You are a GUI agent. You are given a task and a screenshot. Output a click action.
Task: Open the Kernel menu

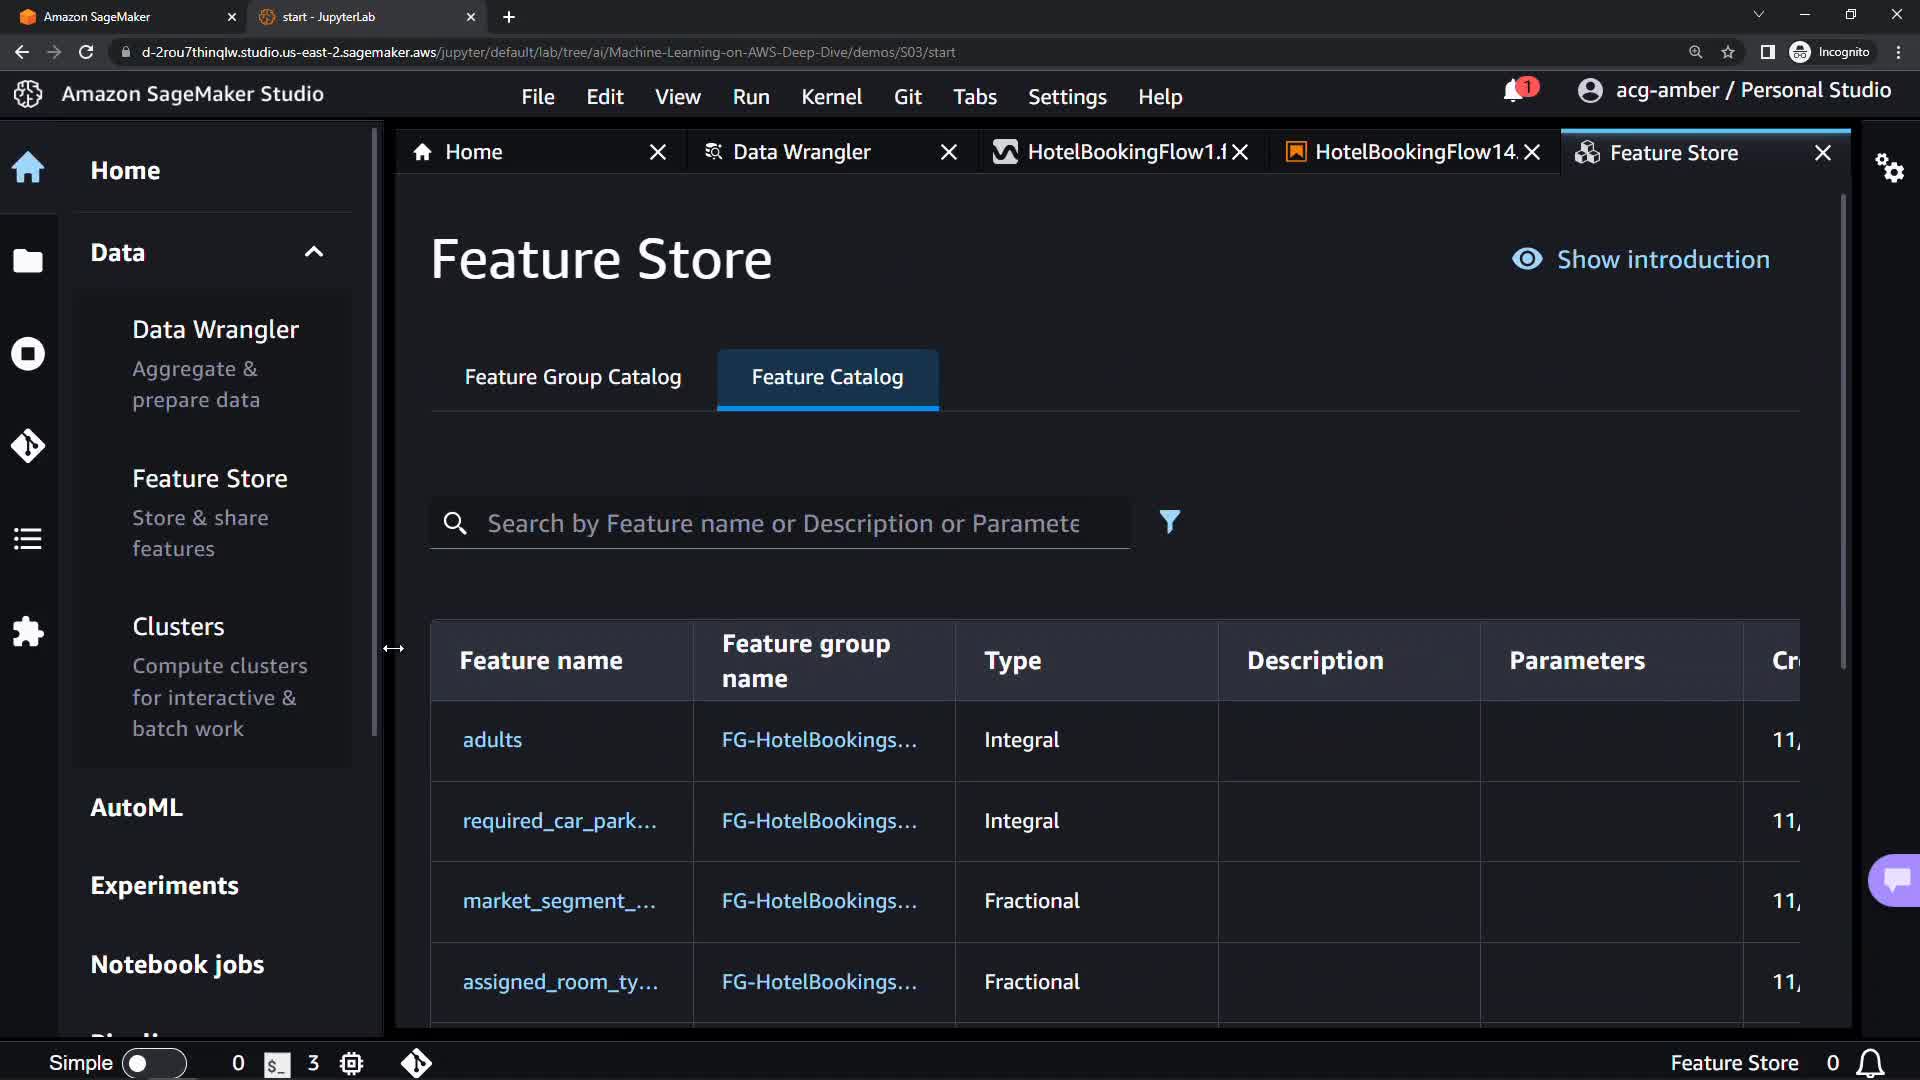[831, 97]
